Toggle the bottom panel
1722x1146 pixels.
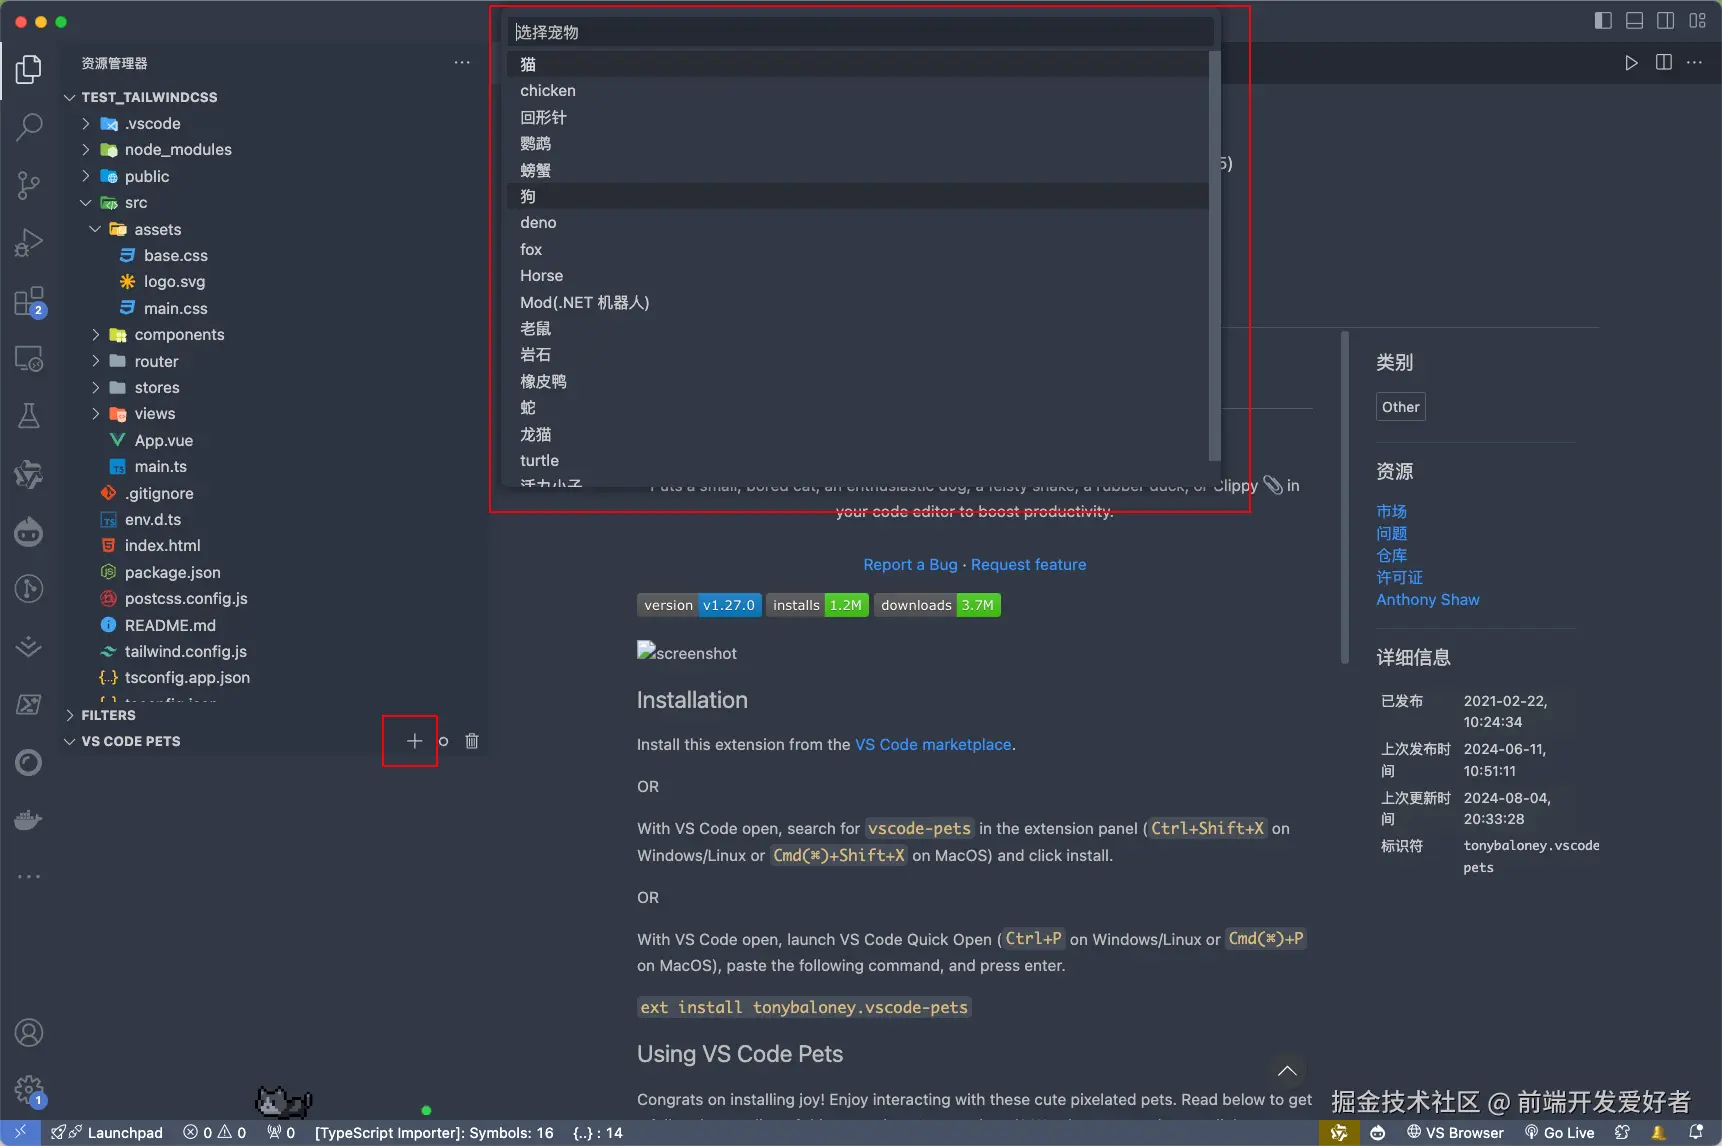[1635, 20]
